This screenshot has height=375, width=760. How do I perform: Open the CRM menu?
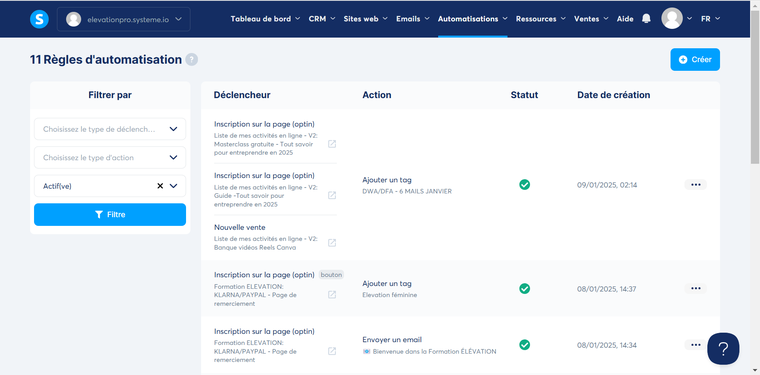(322, 19)
